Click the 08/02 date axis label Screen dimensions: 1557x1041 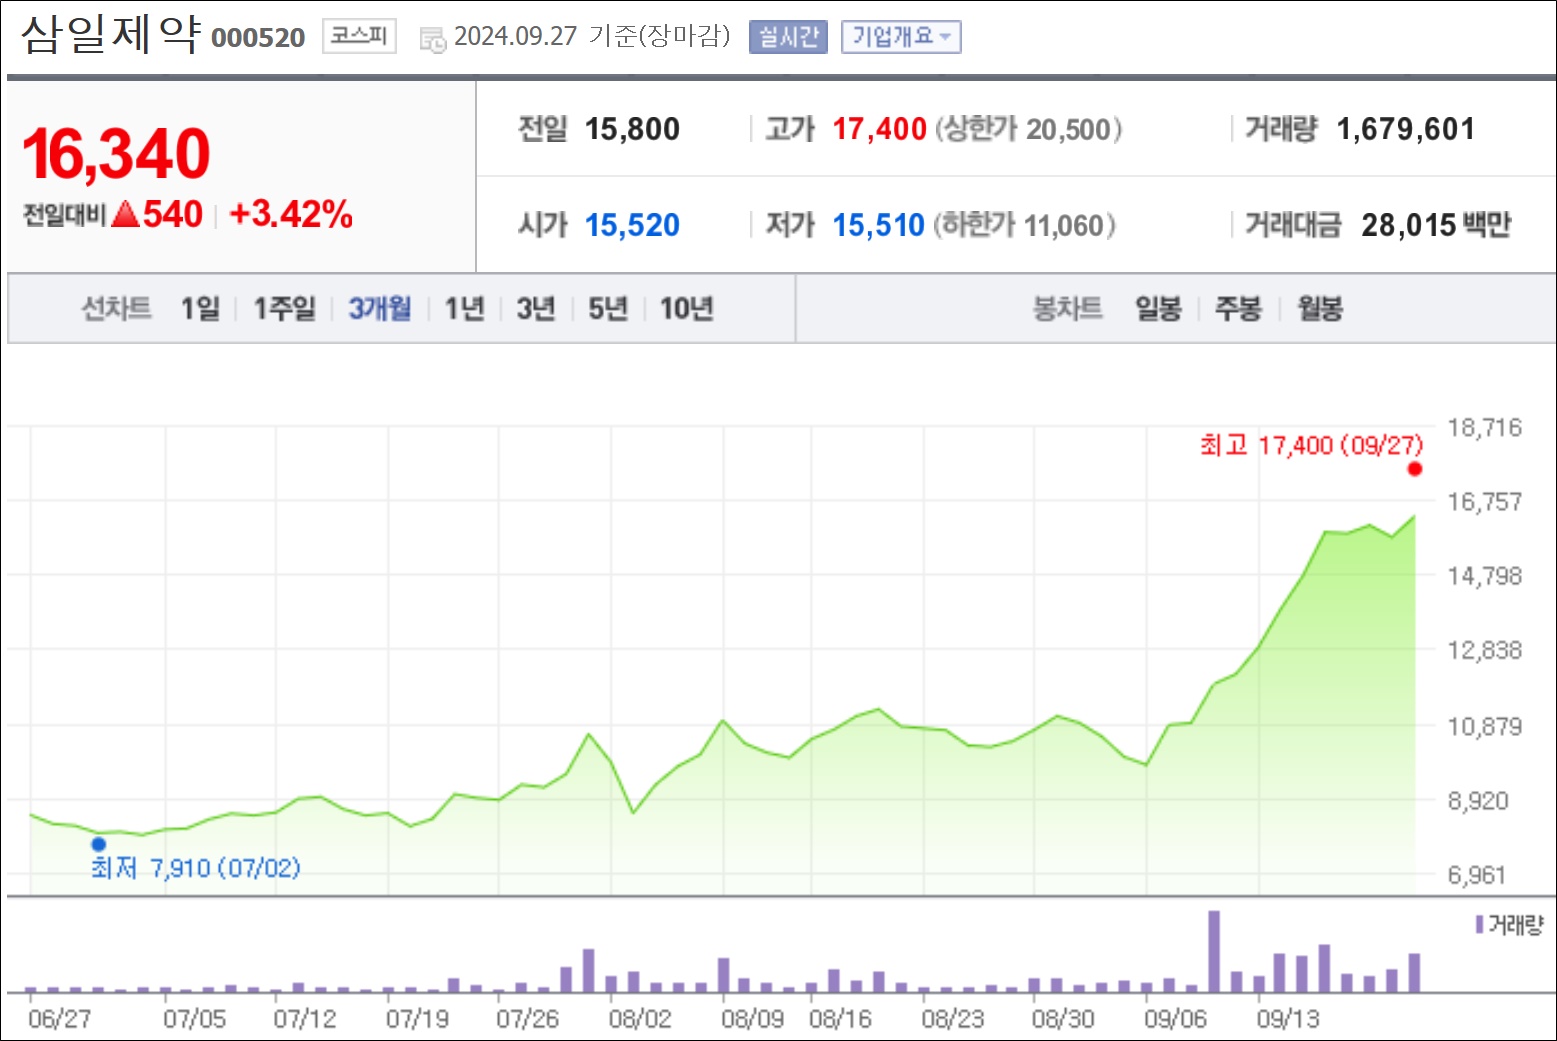pos(640,1019)
